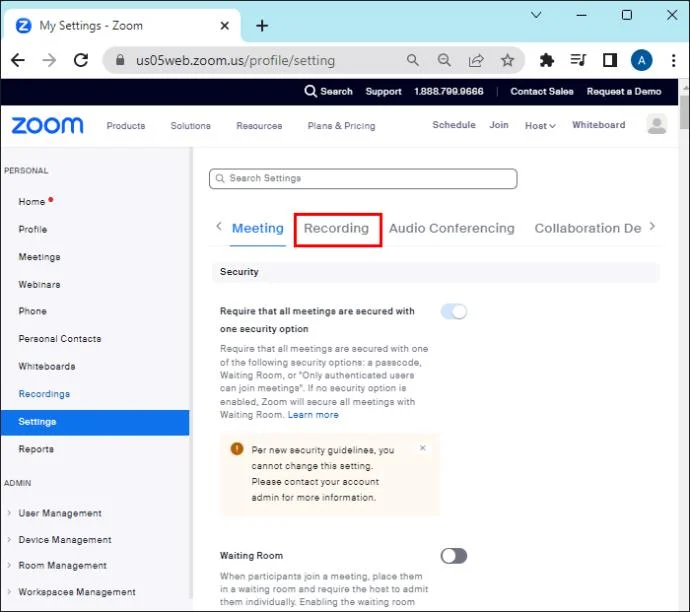
Task: Toggle the require security option switch
Action: point(454,311)
